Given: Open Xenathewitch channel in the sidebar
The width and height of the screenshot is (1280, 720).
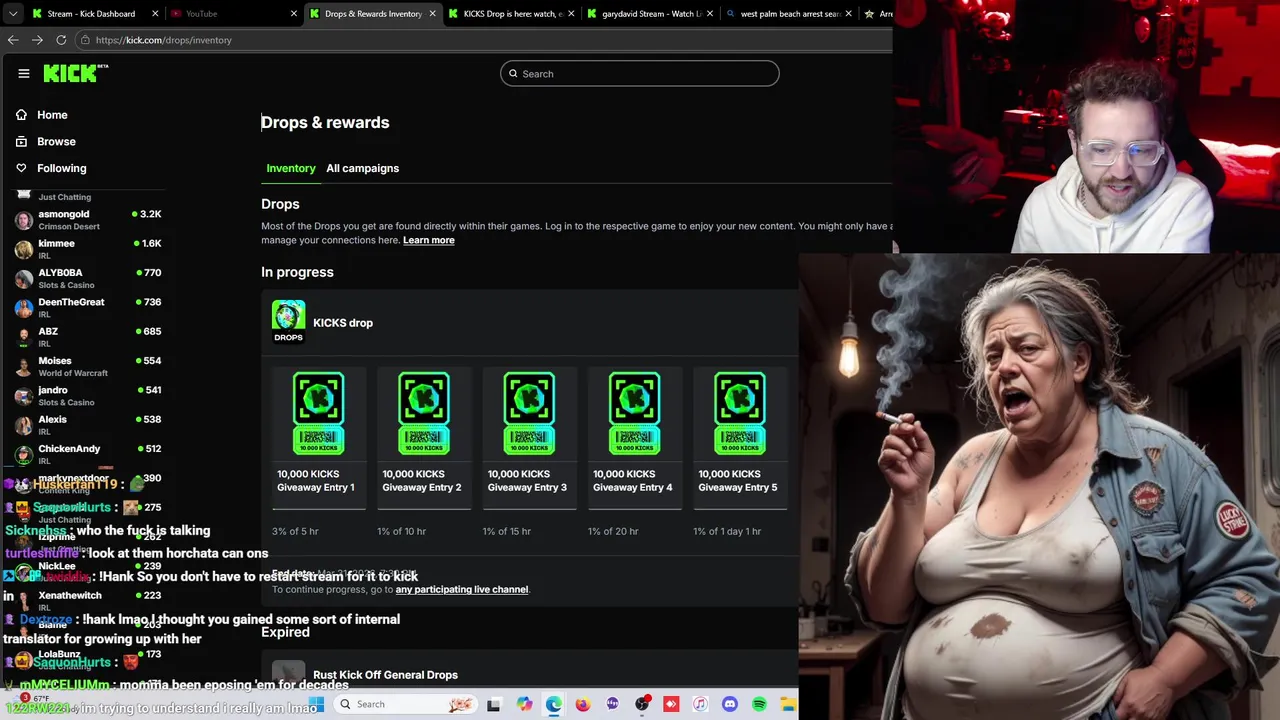Looking at the screenshot, I should point(89,601).
